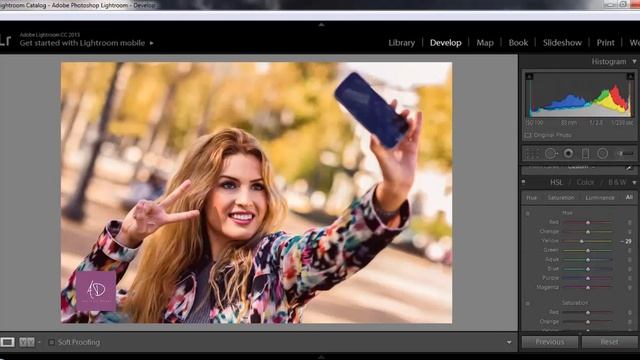640x360 pixels.
Task: Click the Hue Yellow slider
Action: tap(588, 241)
